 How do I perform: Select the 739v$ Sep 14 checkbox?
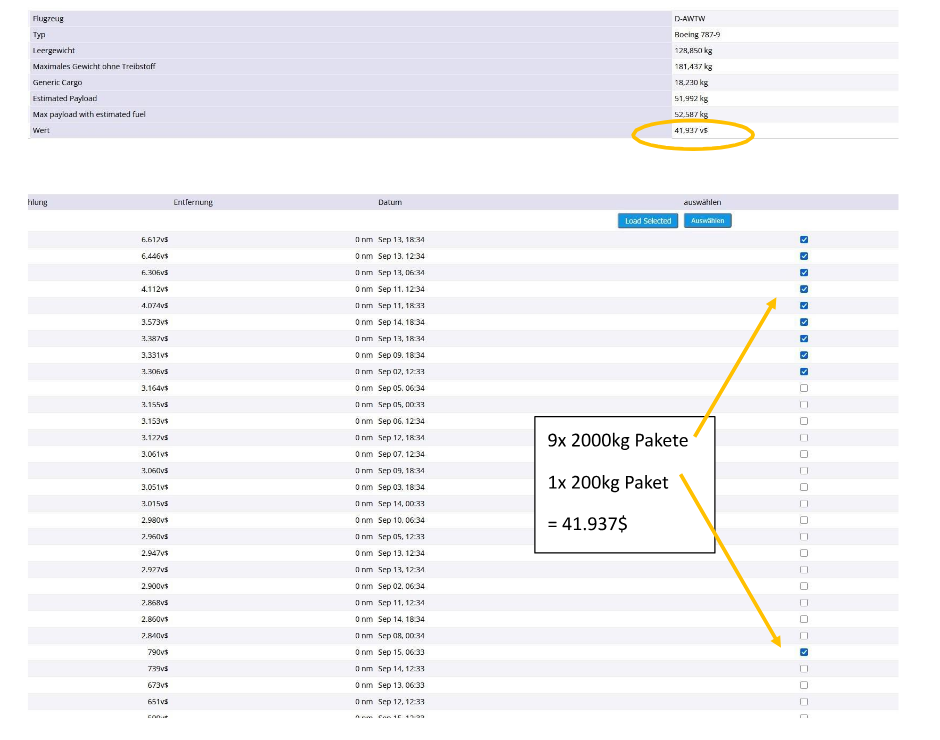pyautogui.click(x=804, y=668)
